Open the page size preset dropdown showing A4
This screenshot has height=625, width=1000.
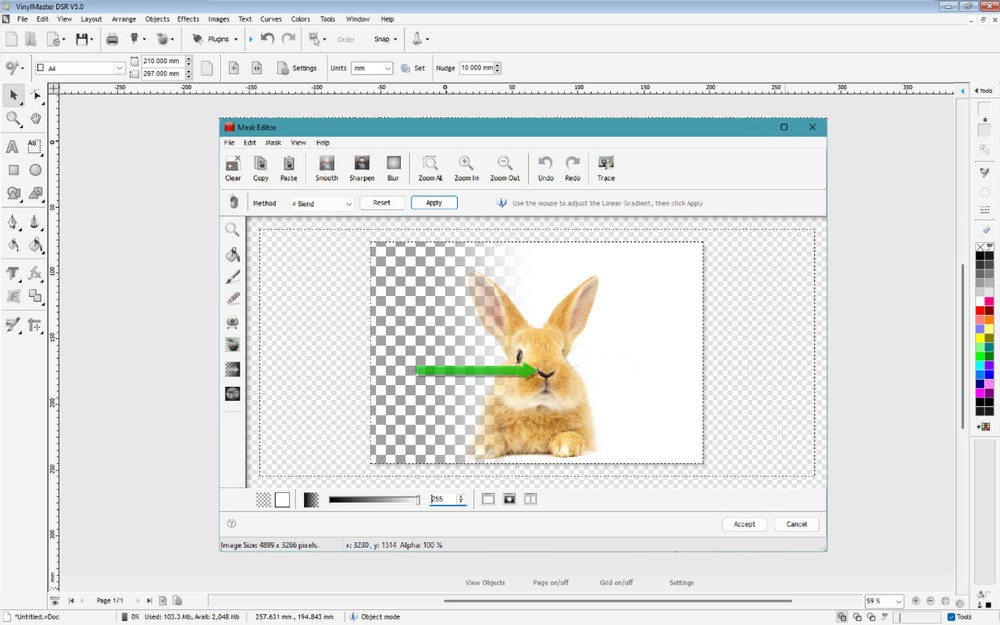78,67
